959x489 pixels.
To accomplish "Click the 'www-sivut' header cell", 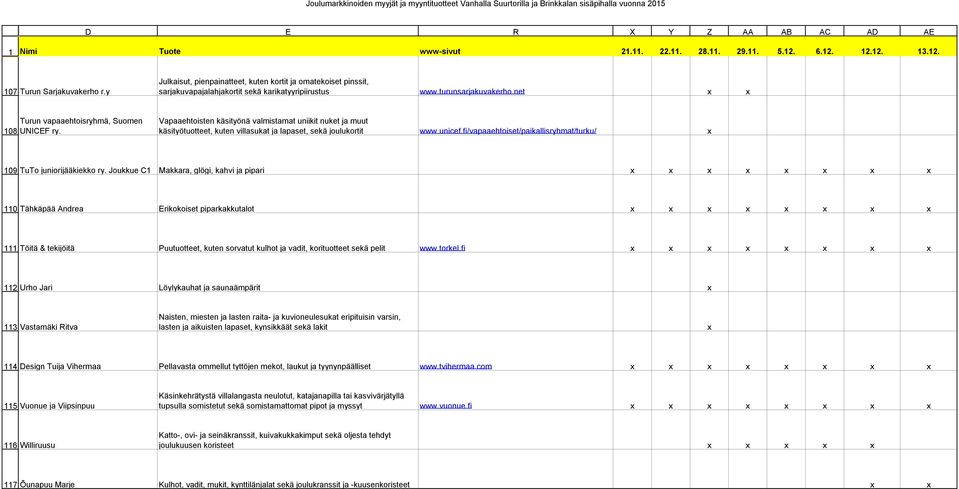I will pos(516,46).
